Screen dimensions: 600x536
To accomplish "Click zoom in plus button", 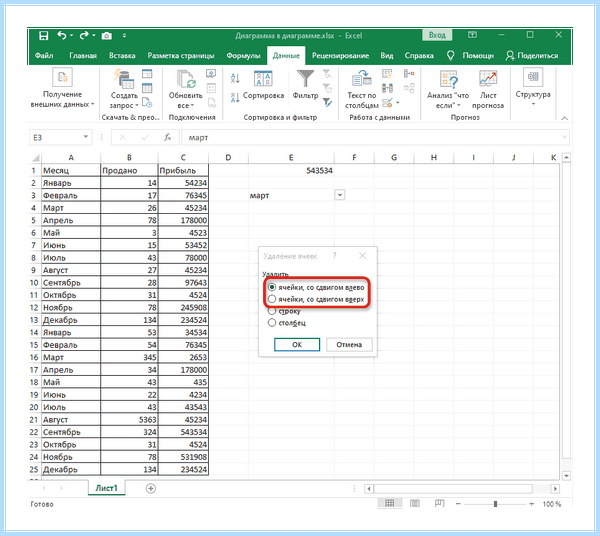I will point(531,504).
